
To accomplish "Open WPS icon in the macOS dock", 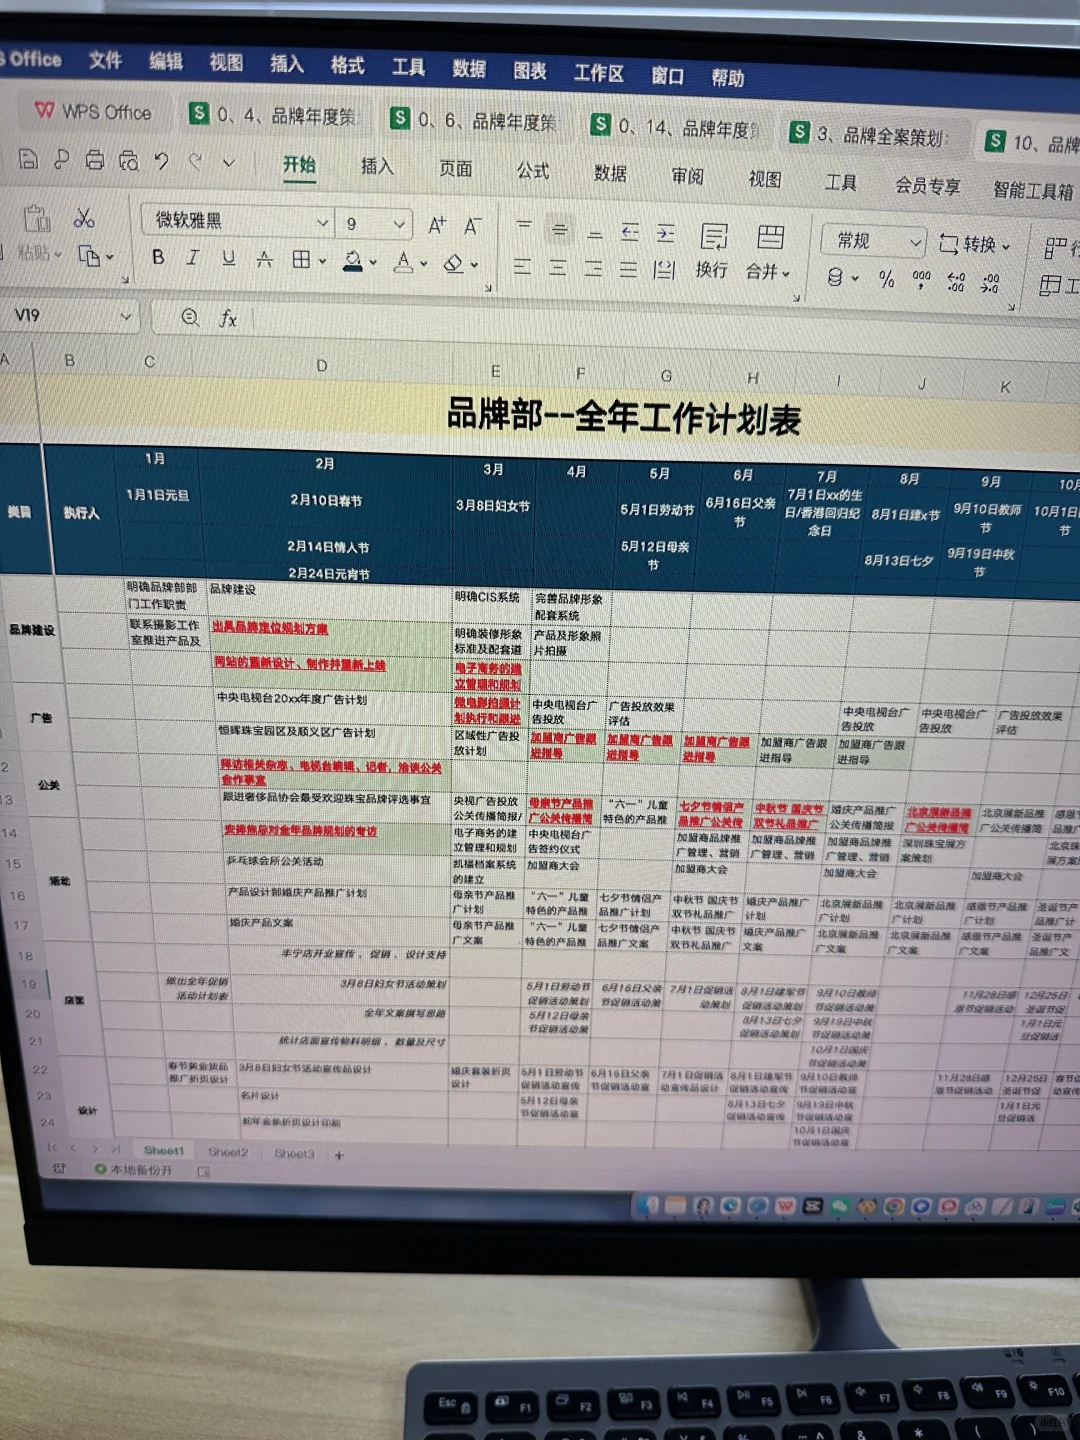I will (x=785, y=1205).
